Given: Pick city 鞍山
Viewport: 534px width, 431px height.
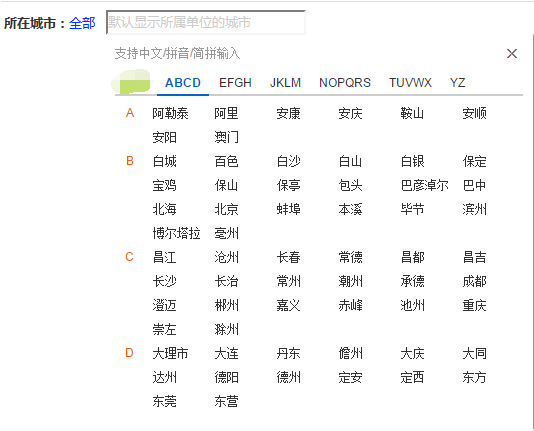Looking at the screenshot, I should coord(412,113).
